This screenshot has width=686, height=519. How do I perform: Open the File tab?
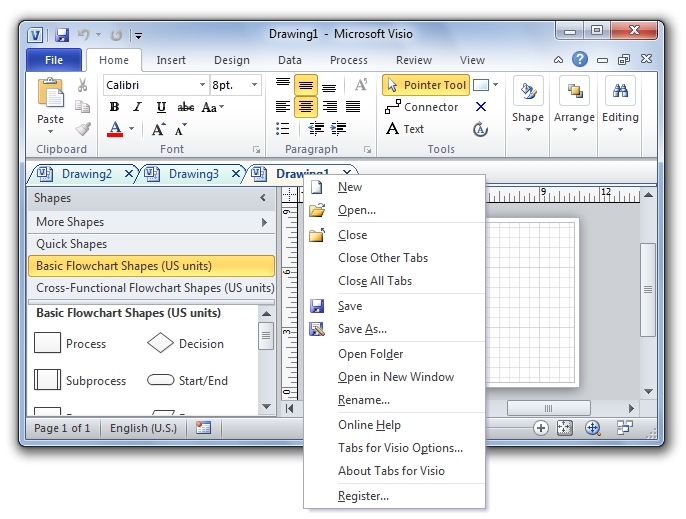point(54,60)
